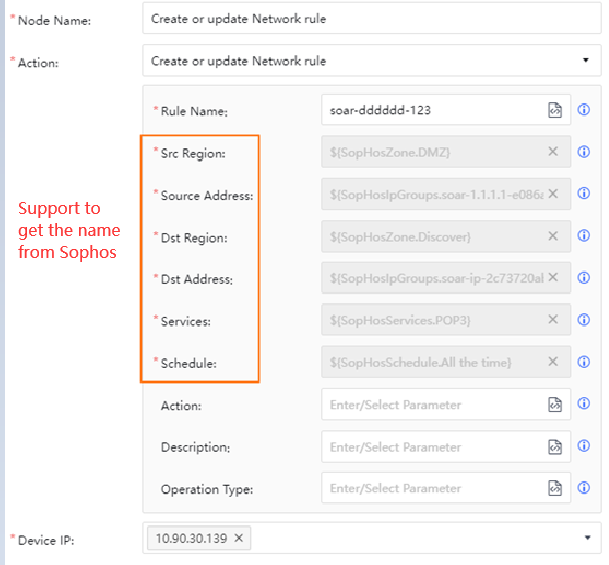Open parameter picker icon in Rule Name field
Screen dimensions: 609x565
point(555,111)
